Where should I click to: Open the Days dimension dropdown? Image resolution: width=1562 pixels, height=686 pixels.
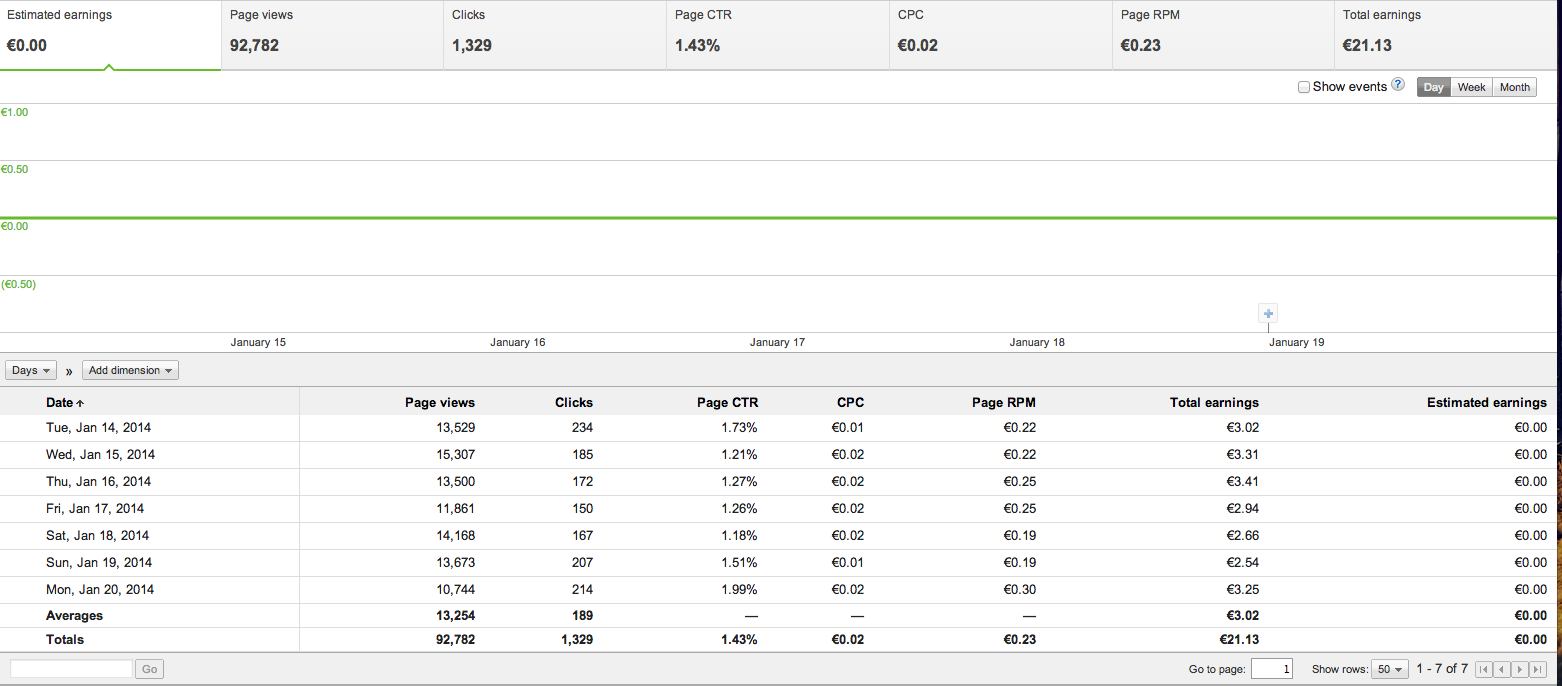32,370
